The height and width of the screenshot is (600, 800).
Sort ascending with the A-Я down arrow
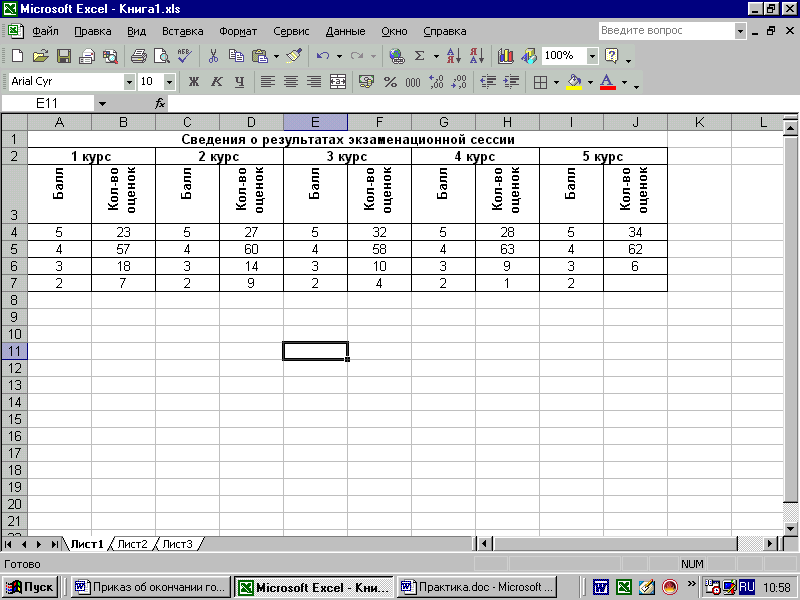[454, 56]
